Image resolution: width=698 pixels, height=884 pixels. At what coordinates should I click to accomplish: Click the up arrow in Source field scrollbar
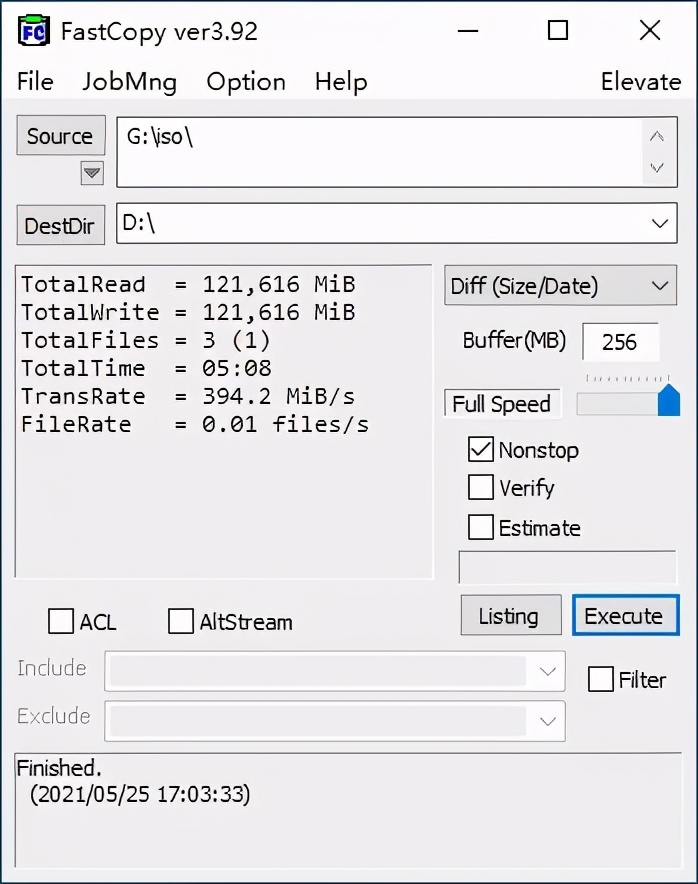(x=657, y=136)
